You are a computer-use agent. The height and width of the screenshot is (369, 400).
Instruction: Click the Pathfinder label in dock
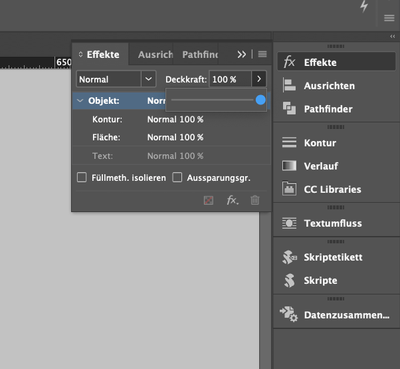328,109
